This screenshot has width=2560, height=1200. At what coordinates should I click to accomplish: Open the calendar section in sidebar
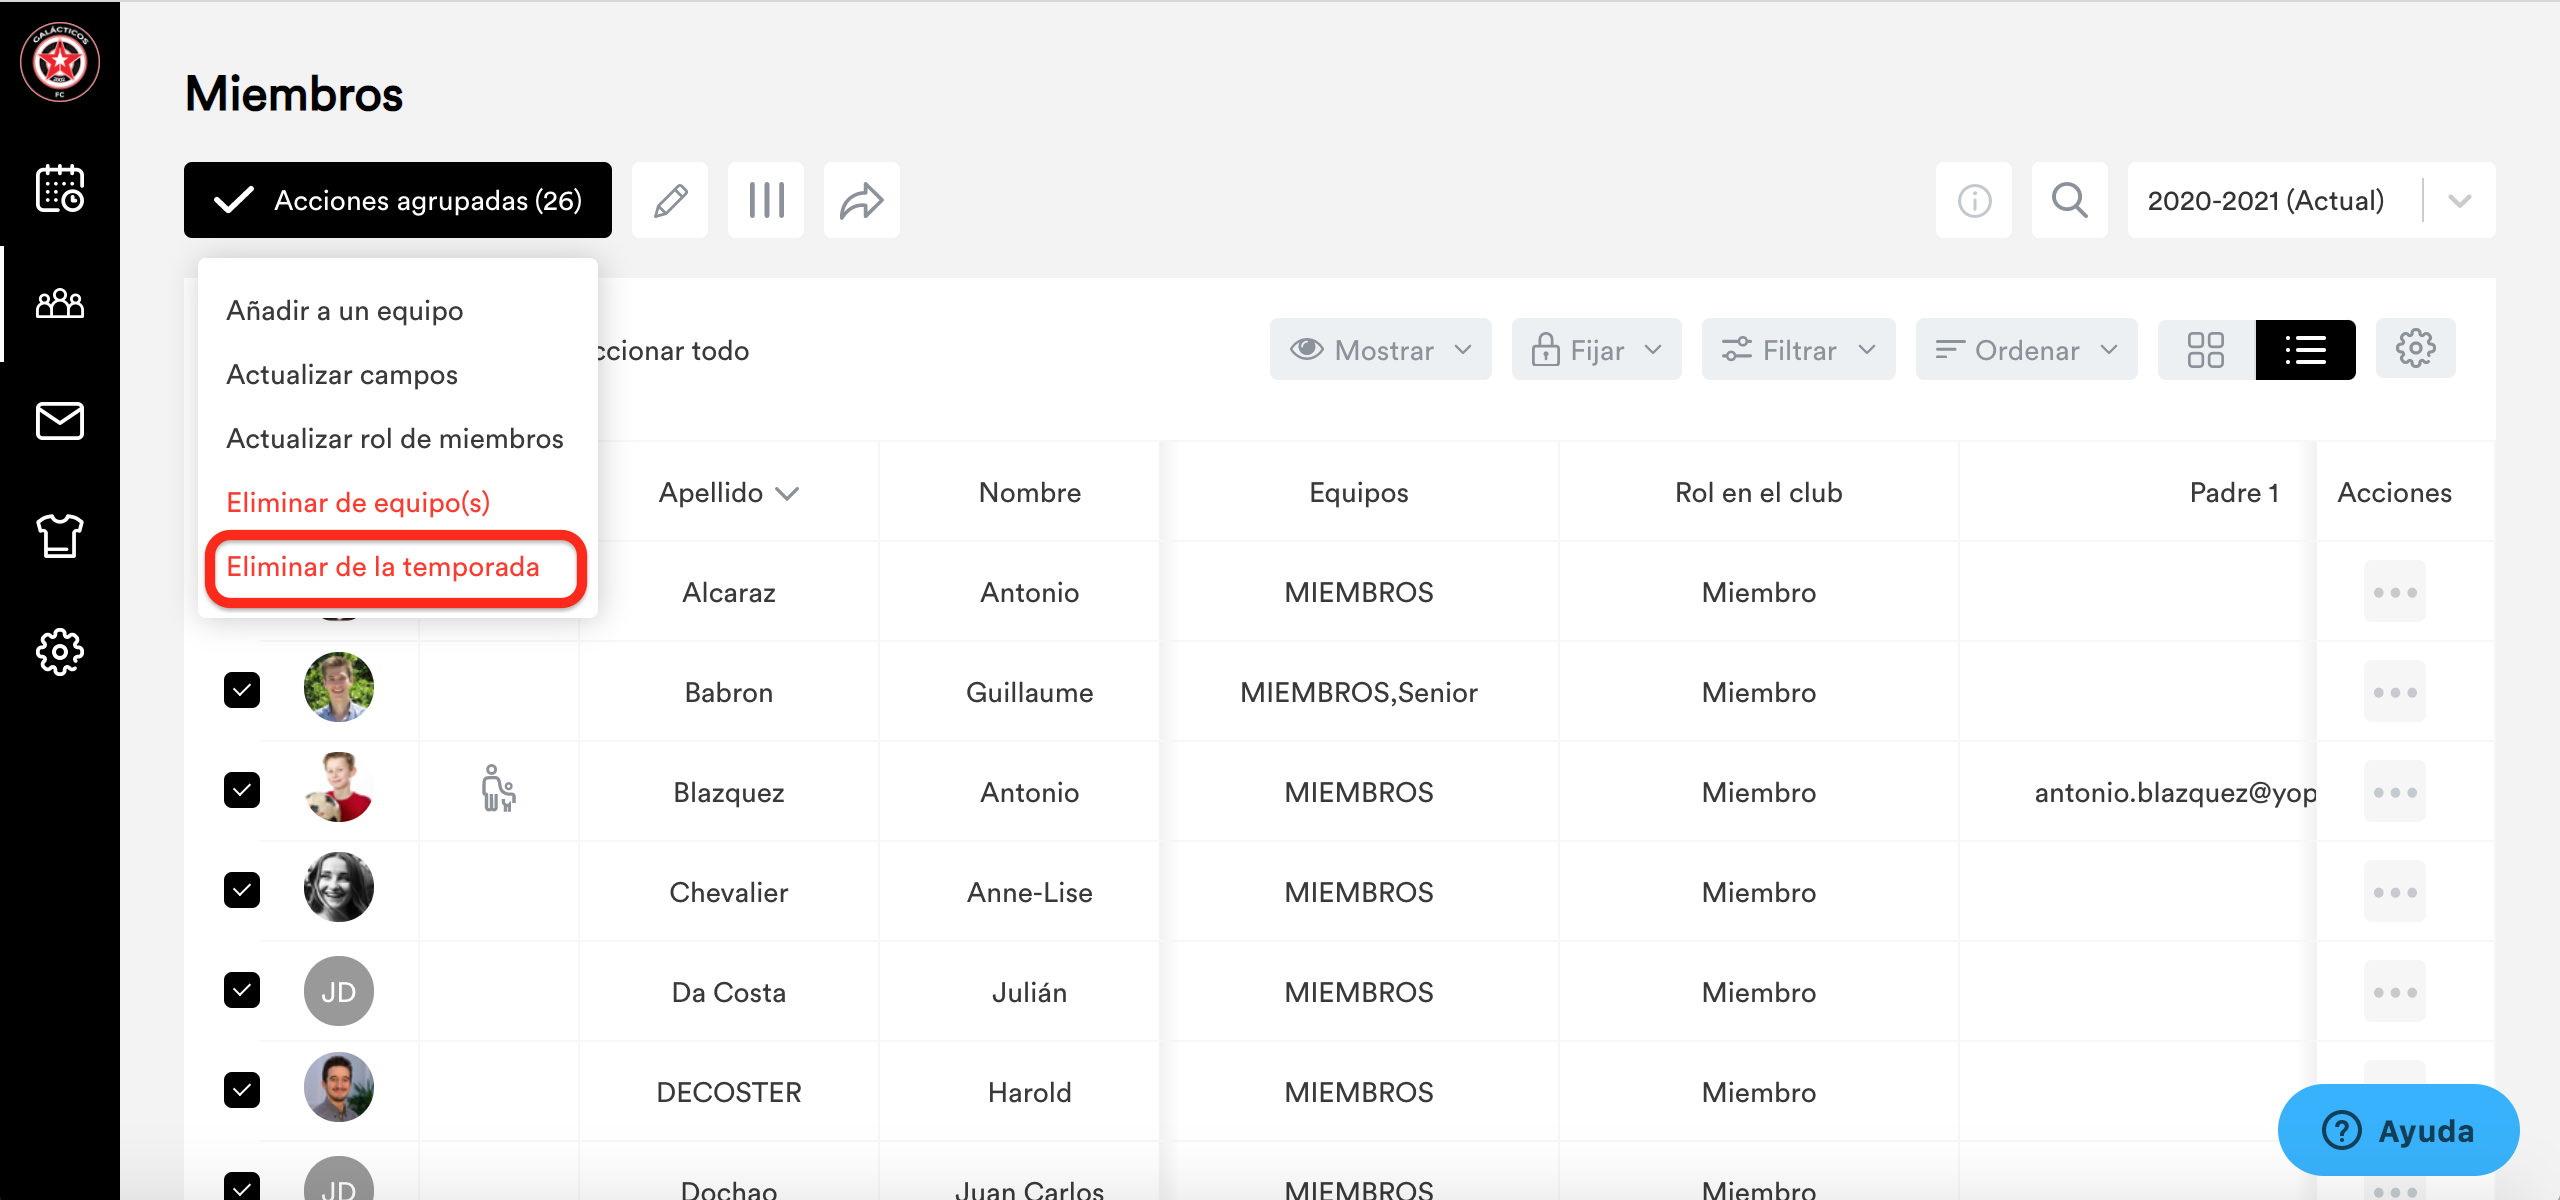pos(60,188)
